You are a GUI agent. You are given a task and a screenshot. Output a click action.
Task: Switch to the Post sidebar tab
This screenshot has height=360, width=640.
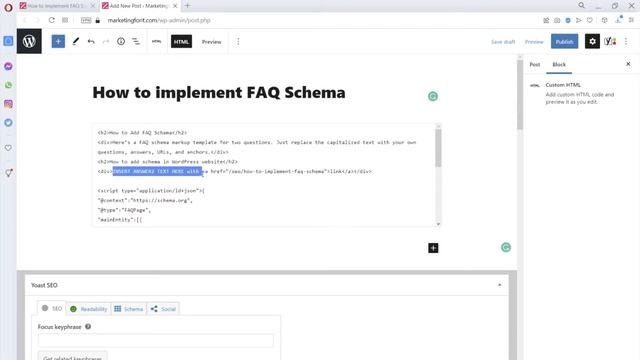(535, 64)
